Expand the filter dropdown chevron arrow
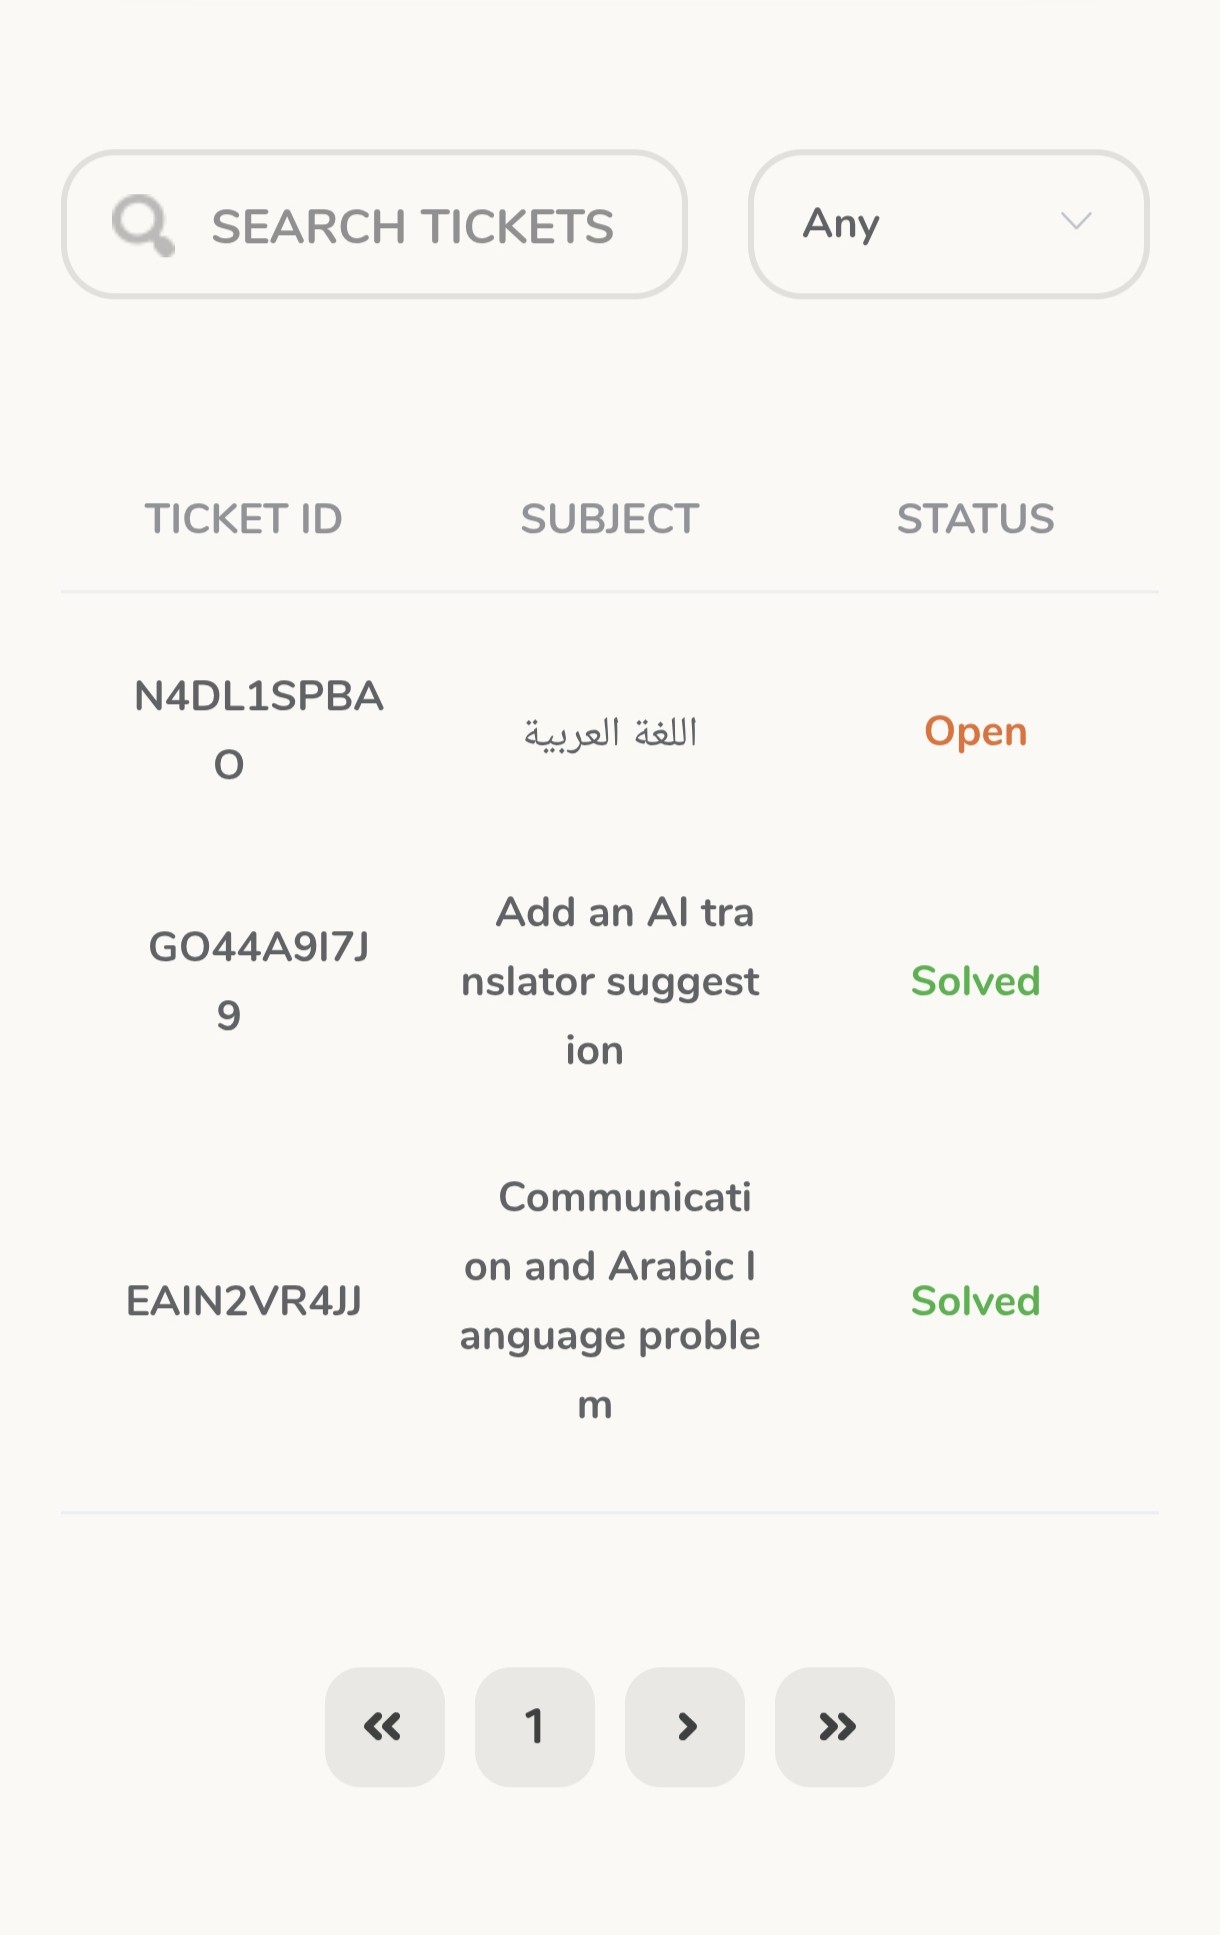The height and width of the screenshot is (1935, 1220). (x=1075, y=221)
